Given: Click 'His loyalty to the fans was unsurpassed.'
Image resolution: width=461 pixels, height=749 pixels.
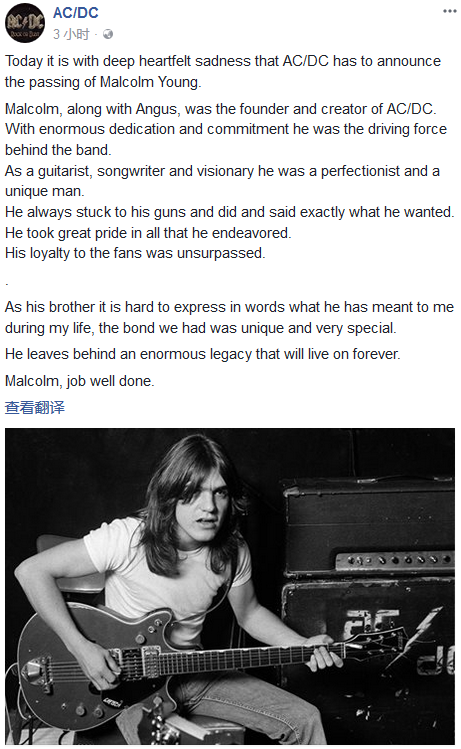Looking at the screenshot, I should coord(135,253).
